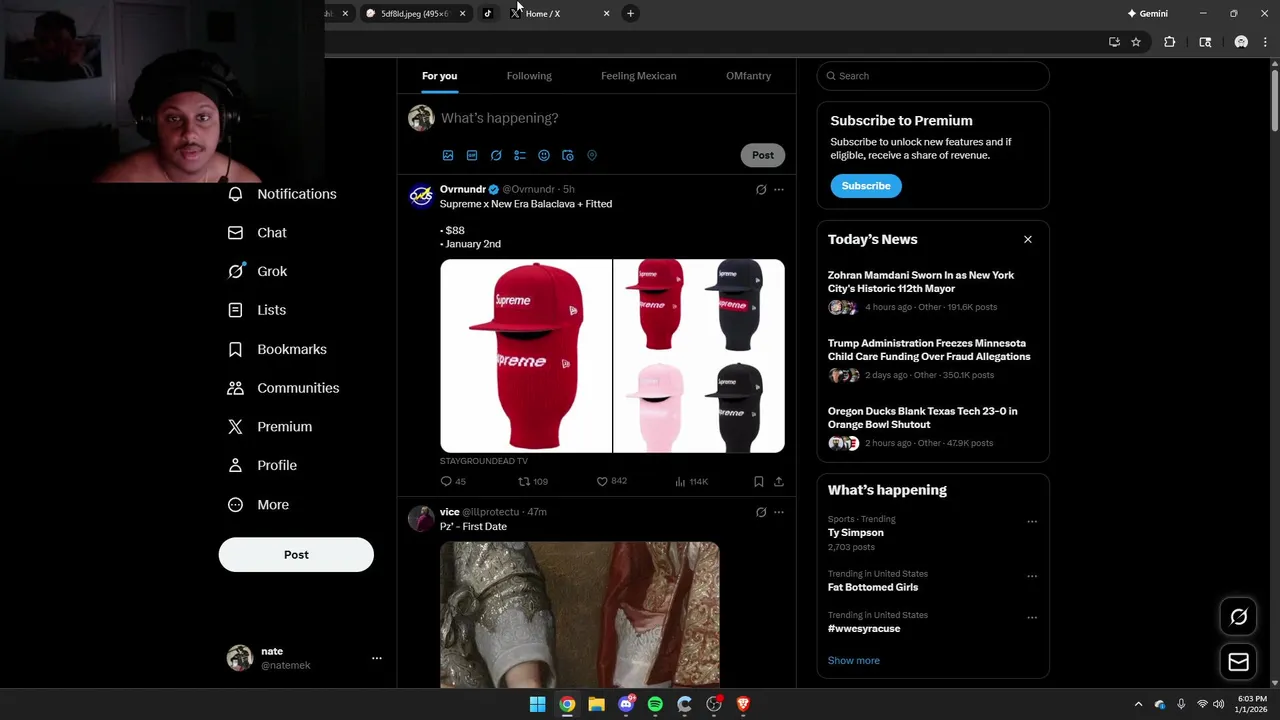This screenshot has height=720, width=1280.
Task: Open Bookmarks in the sidebar
Action: [278, 349]
